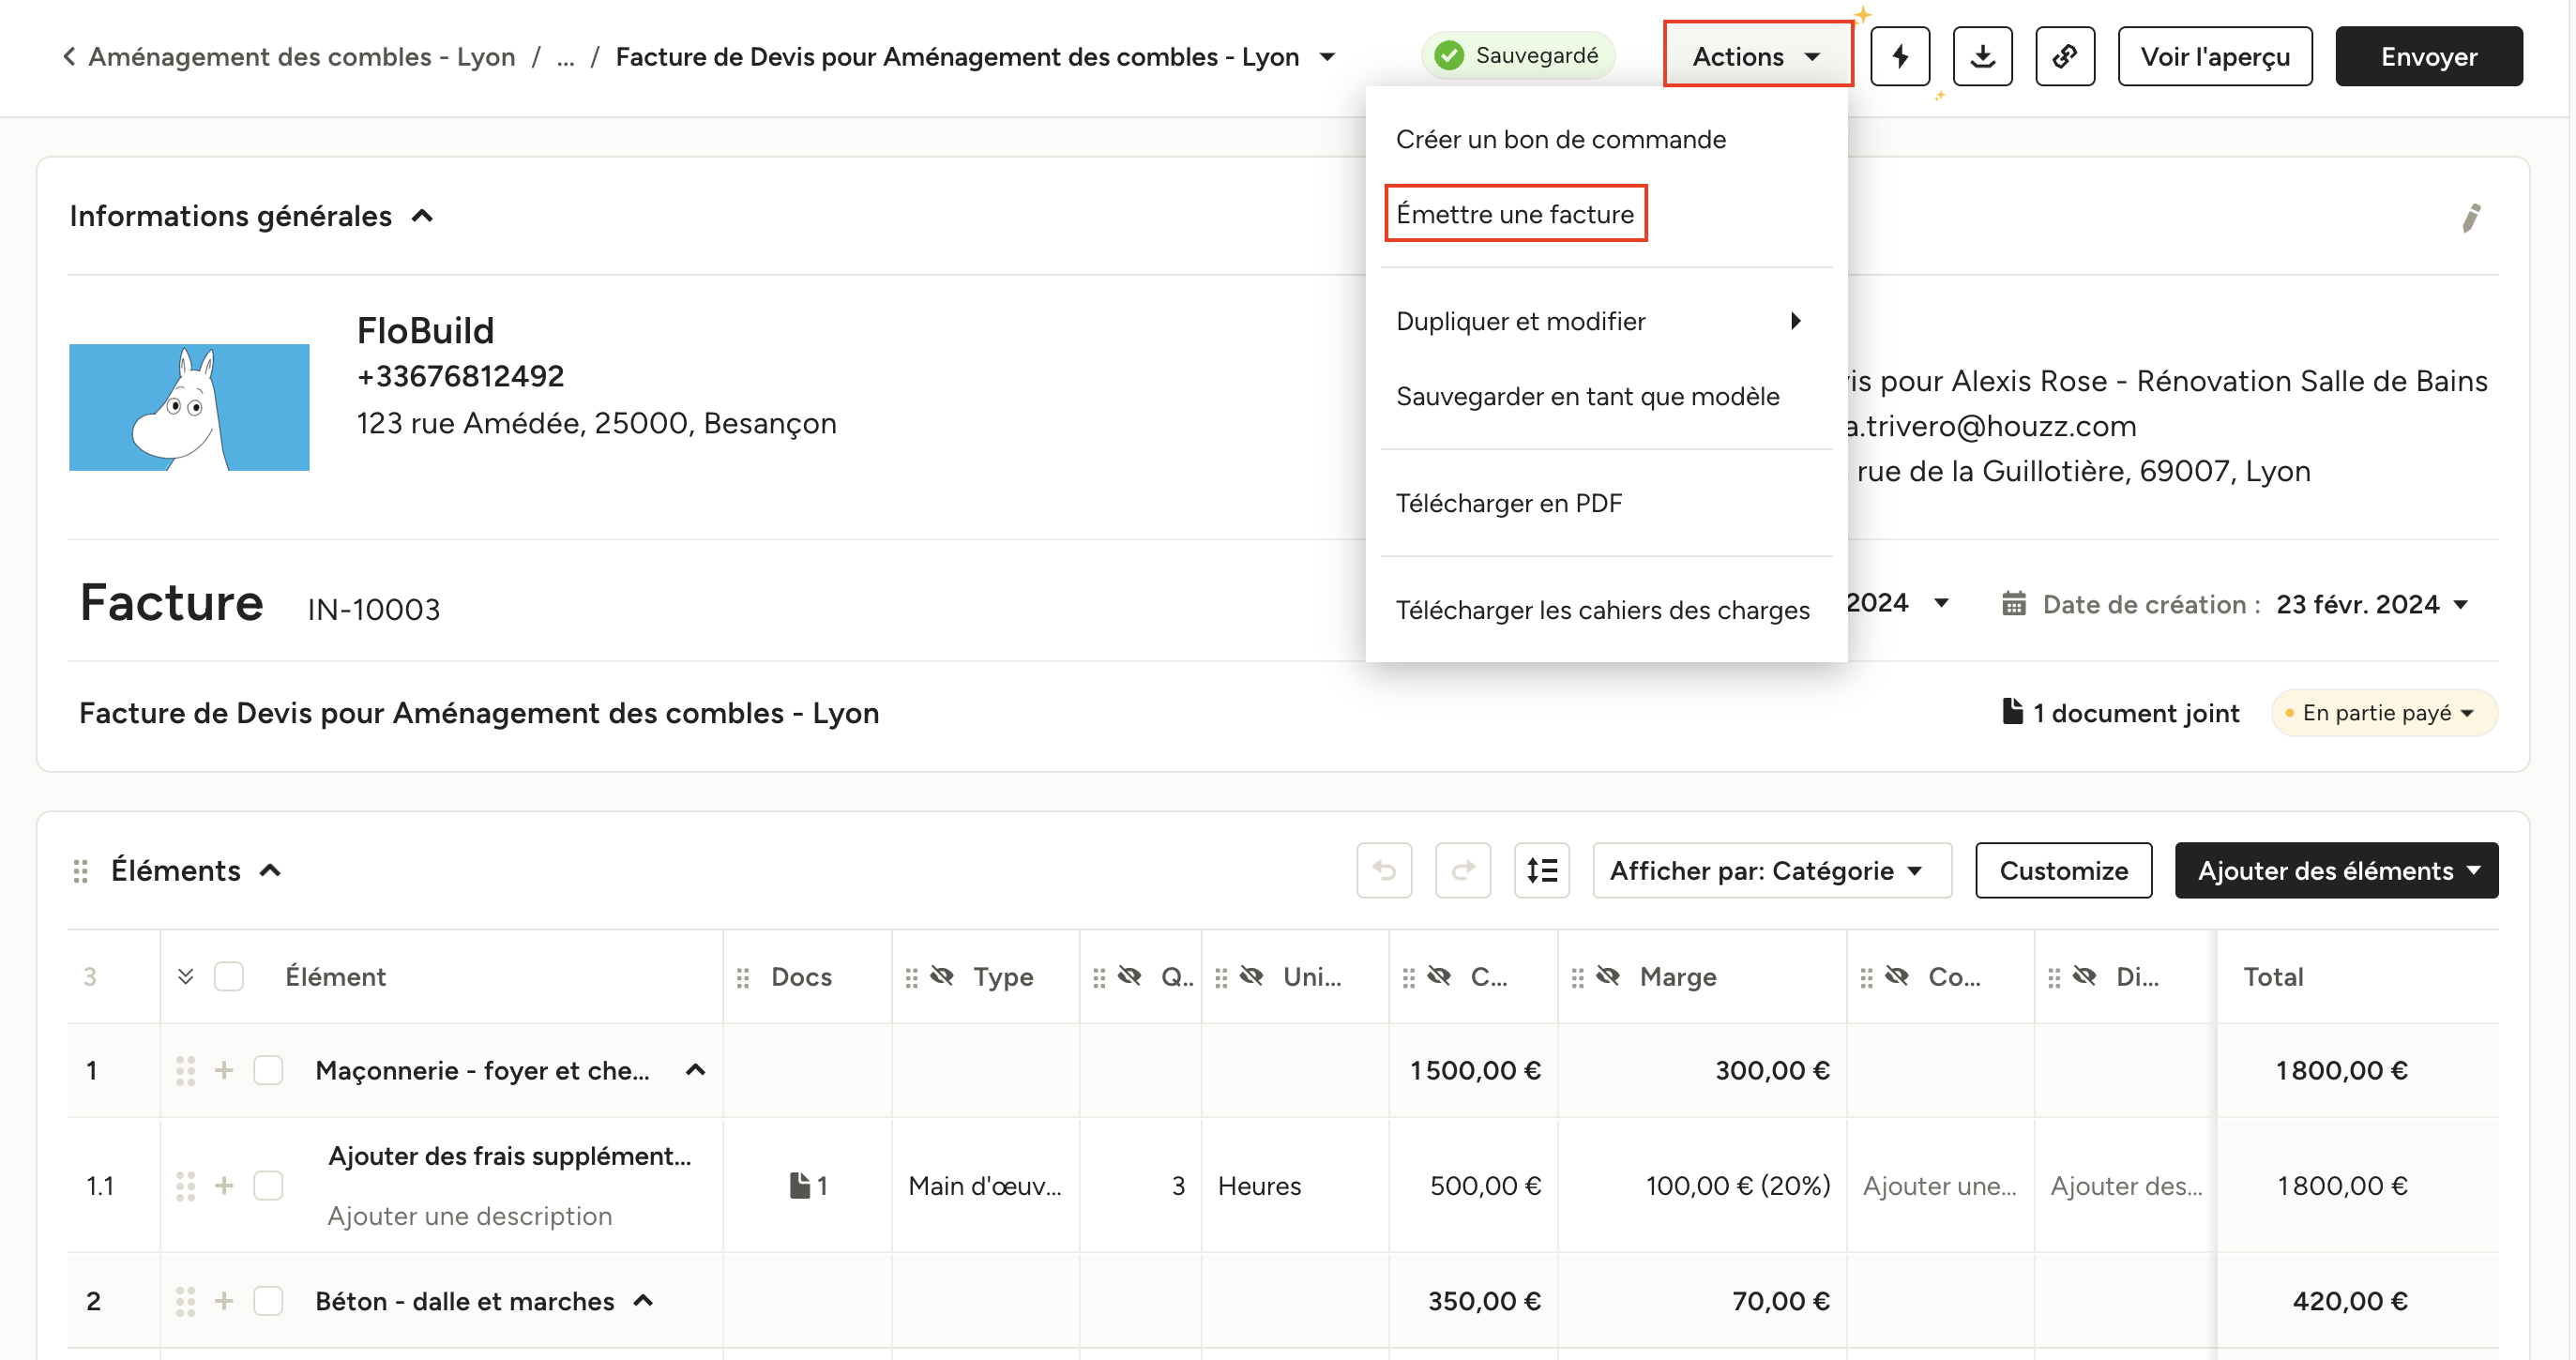Click the Customize button
Image resolution: width=2576 pixels, height=1360 pixels.
coord(2063,870)
